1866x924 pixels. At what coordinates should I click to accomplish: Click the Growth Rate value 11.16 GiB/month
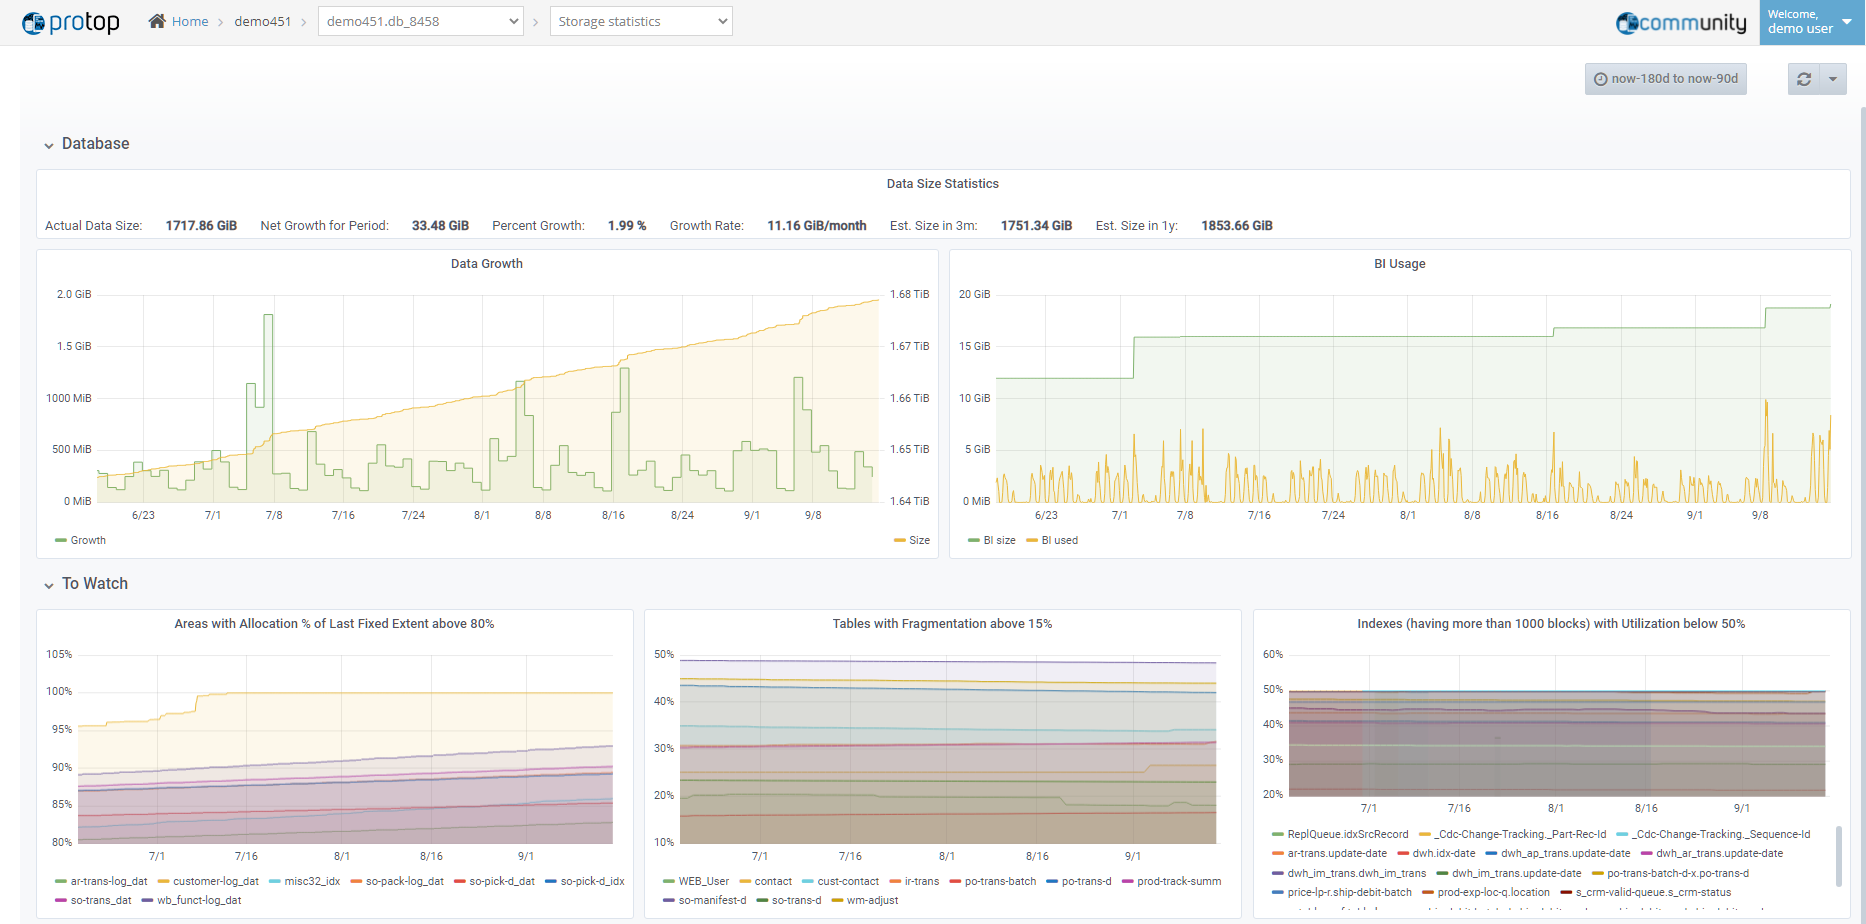pos(817,226)
